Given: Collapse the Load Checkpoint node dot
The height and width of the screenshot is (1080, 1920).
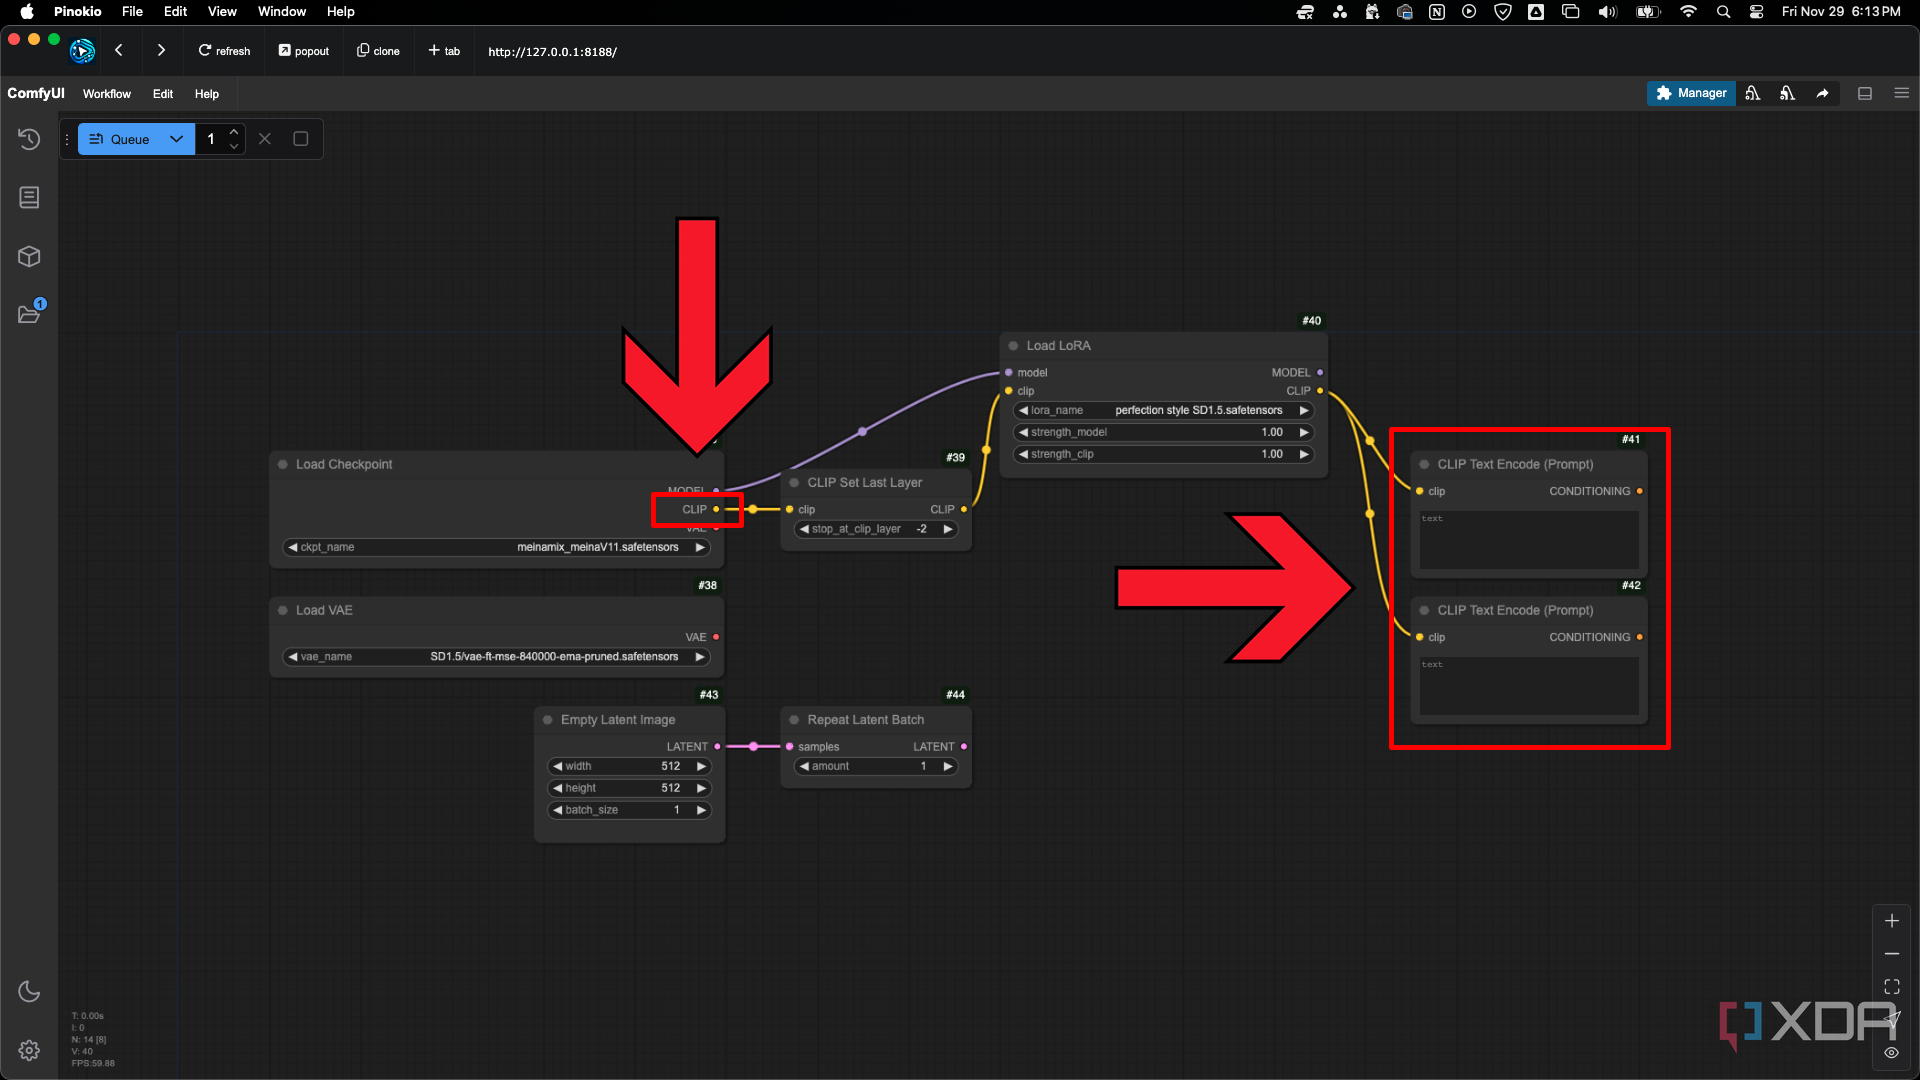Looking at the screenshot, I should [x=283, y=465].
